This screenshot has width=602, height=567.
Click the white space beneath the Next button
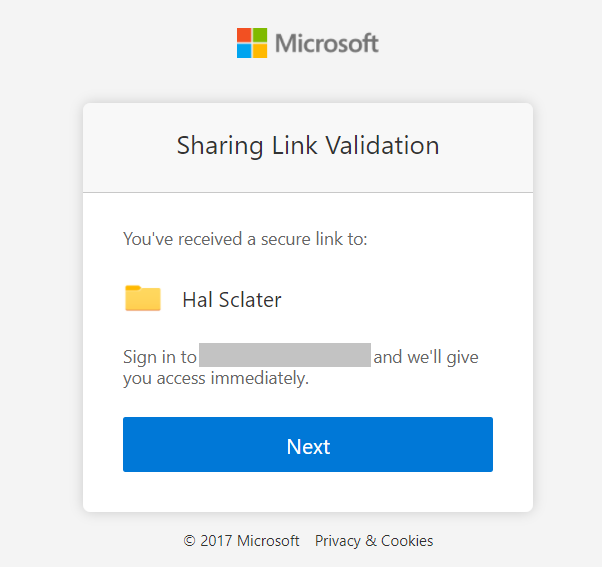[308, 492]
